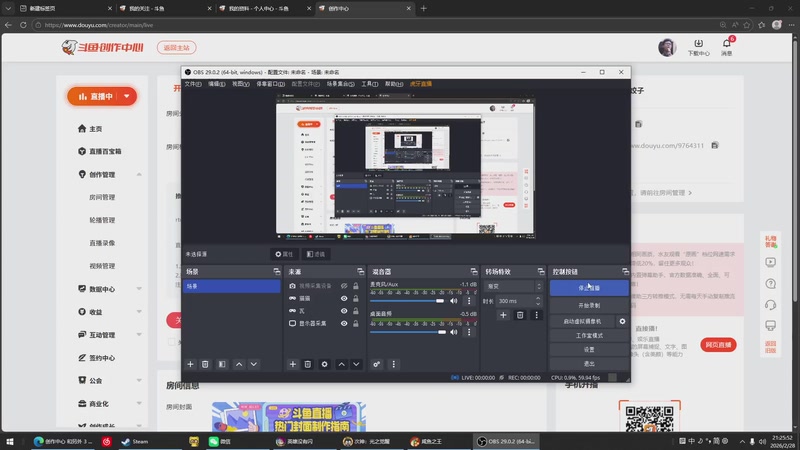Open transition properties three-dot menu
This screenshot has width=800, height=450.
pyautogui.click(x=536, y=315)
